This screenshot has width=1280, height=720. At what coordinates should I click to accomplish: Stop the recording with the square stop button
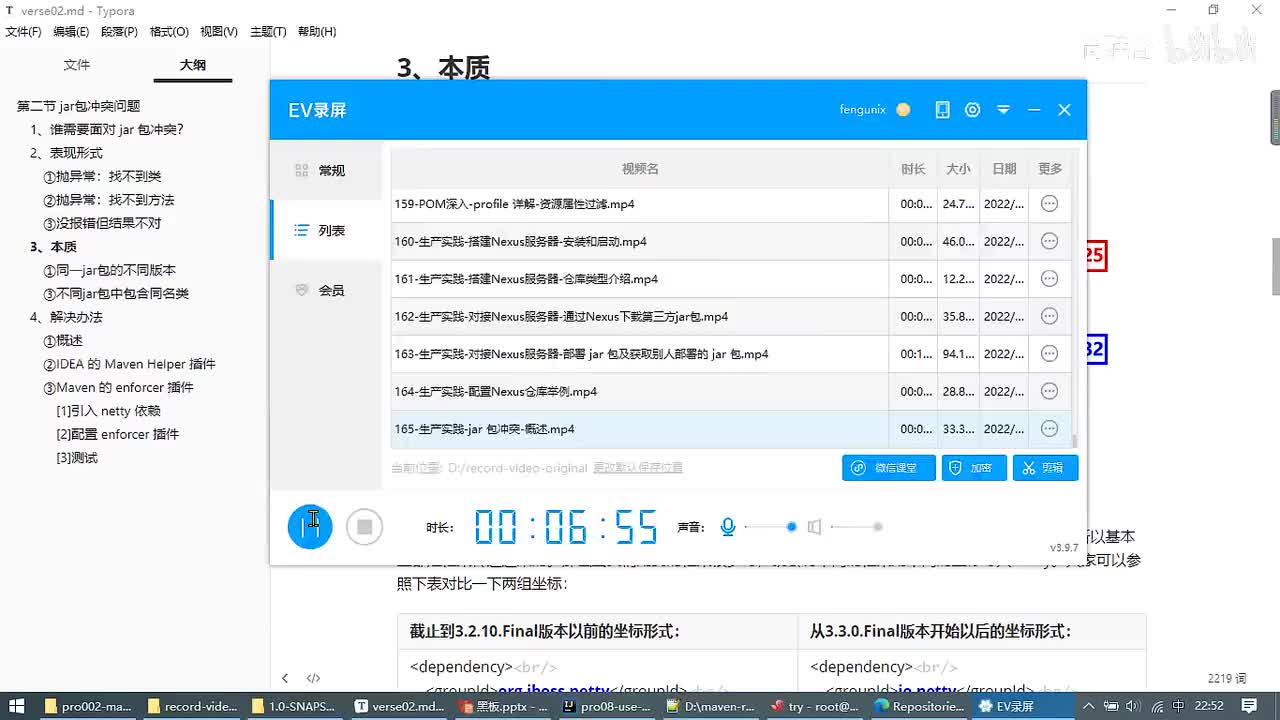pyautogui.click(x=365, y=527)
